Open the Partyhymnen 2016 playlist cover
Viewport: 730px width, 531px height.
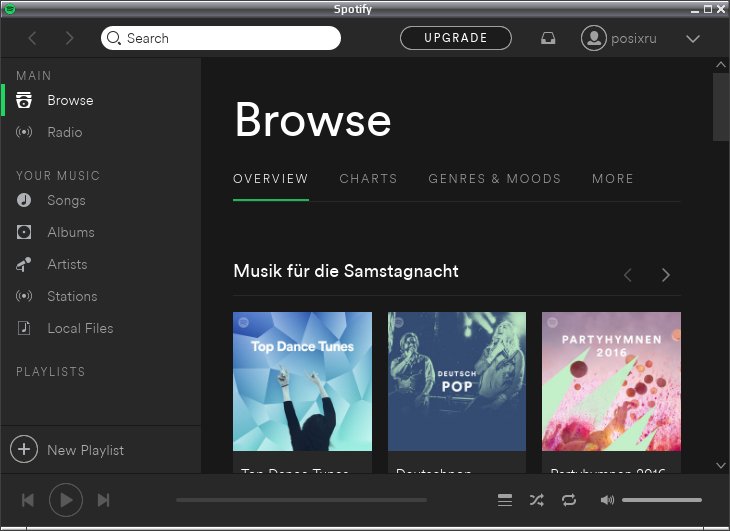click(611, 381)
